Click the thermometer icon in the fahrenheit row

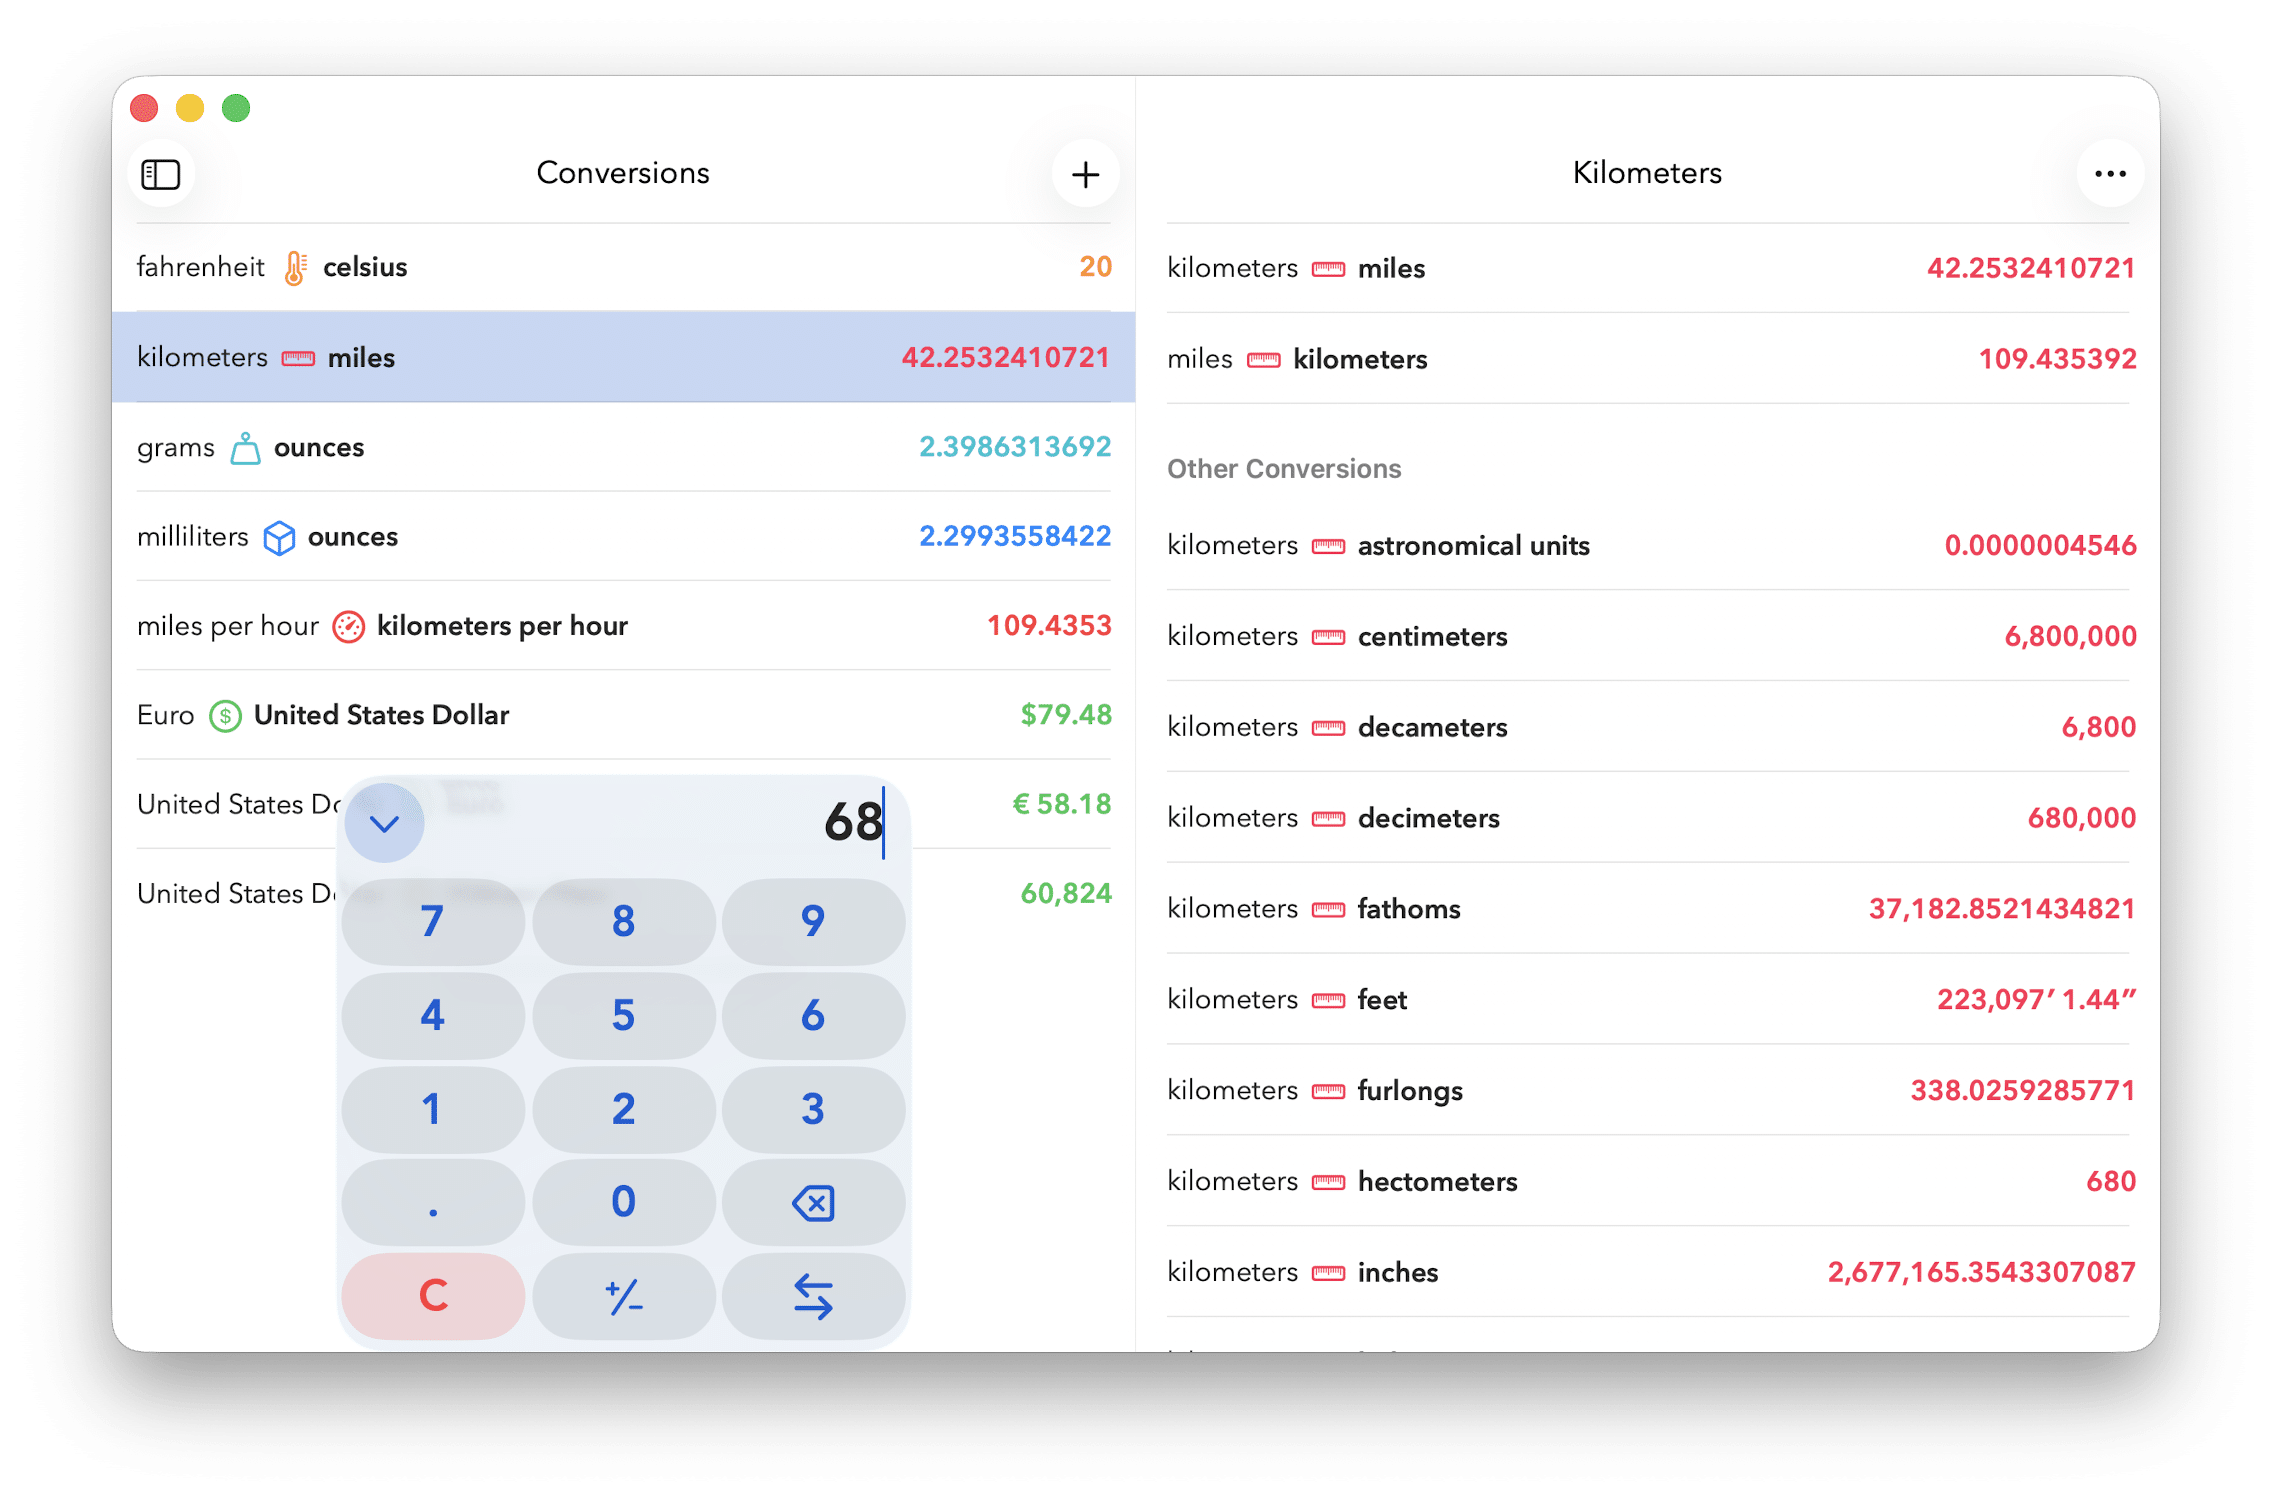click(x=295, y=268)
